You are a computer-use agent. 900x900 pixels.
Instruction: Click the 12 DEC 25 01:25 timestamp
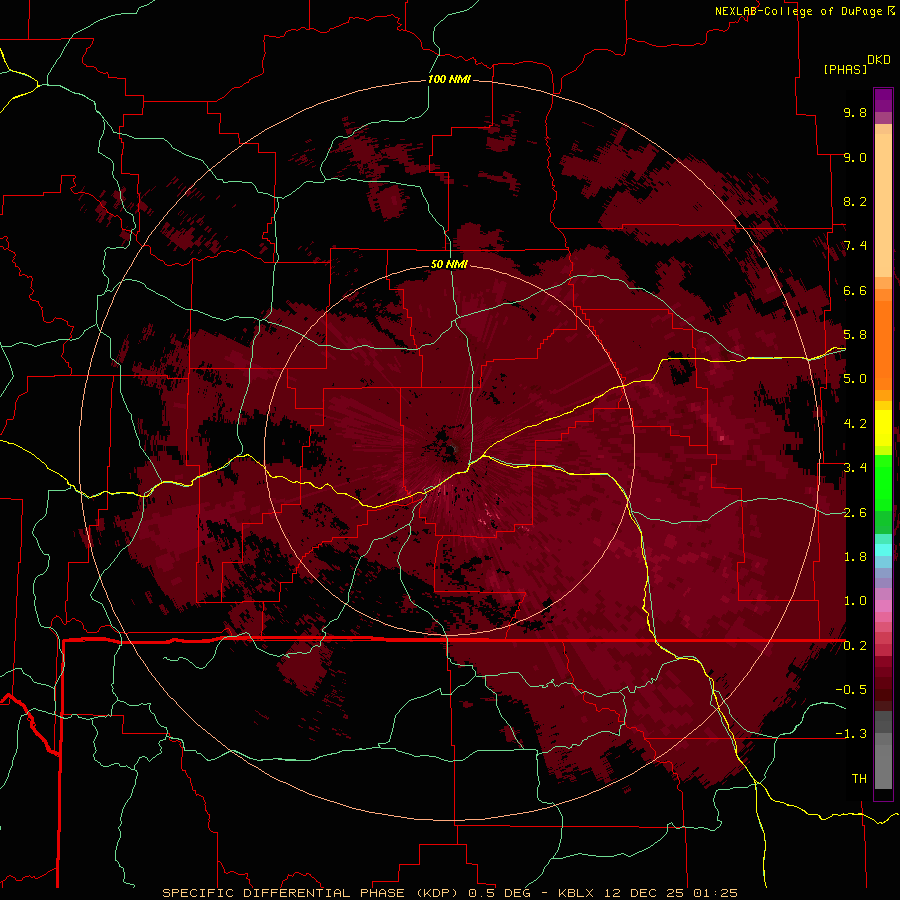click(x=672, y=893)
